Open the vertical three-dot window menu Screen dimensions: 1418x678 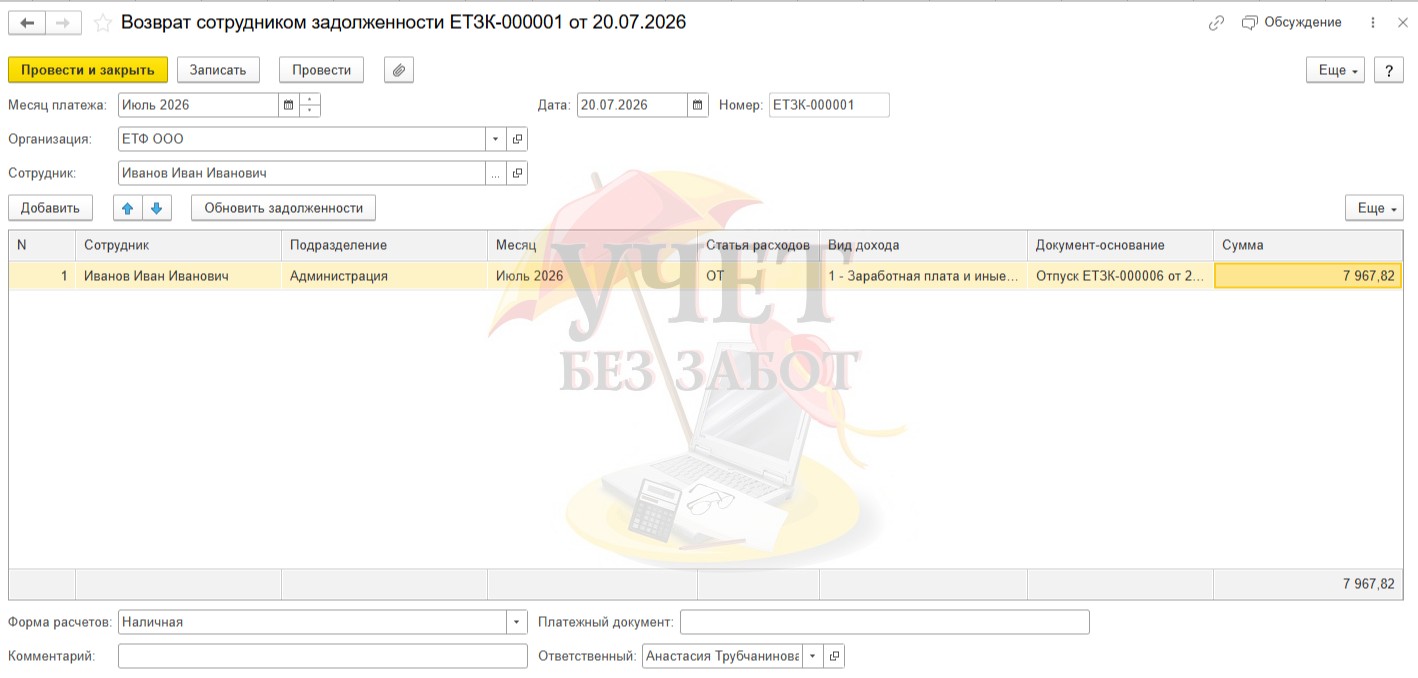tap(1372, 22)
